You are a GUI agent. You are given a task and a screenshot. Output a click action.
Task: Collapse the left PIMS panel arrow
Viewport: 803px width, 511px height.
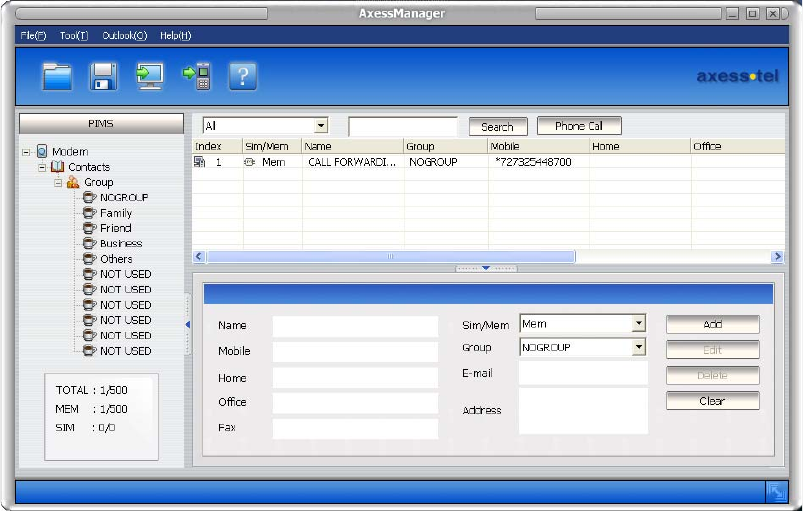coord(187,324)
